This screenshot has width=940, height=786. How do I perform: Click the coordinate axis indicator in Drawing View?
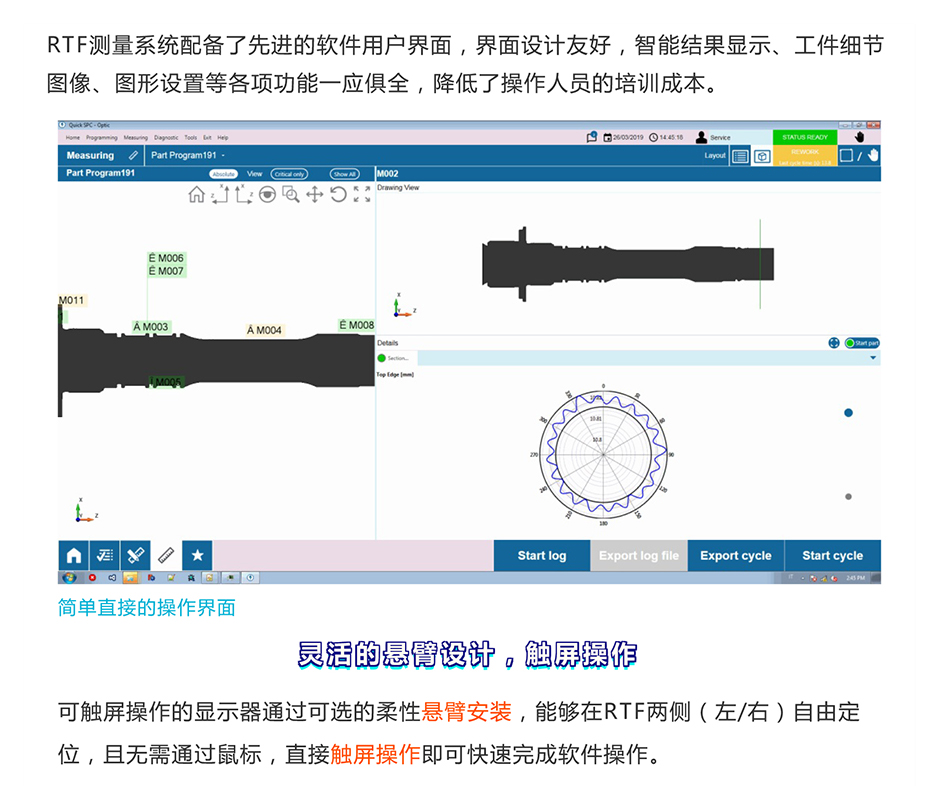[403, 306]
